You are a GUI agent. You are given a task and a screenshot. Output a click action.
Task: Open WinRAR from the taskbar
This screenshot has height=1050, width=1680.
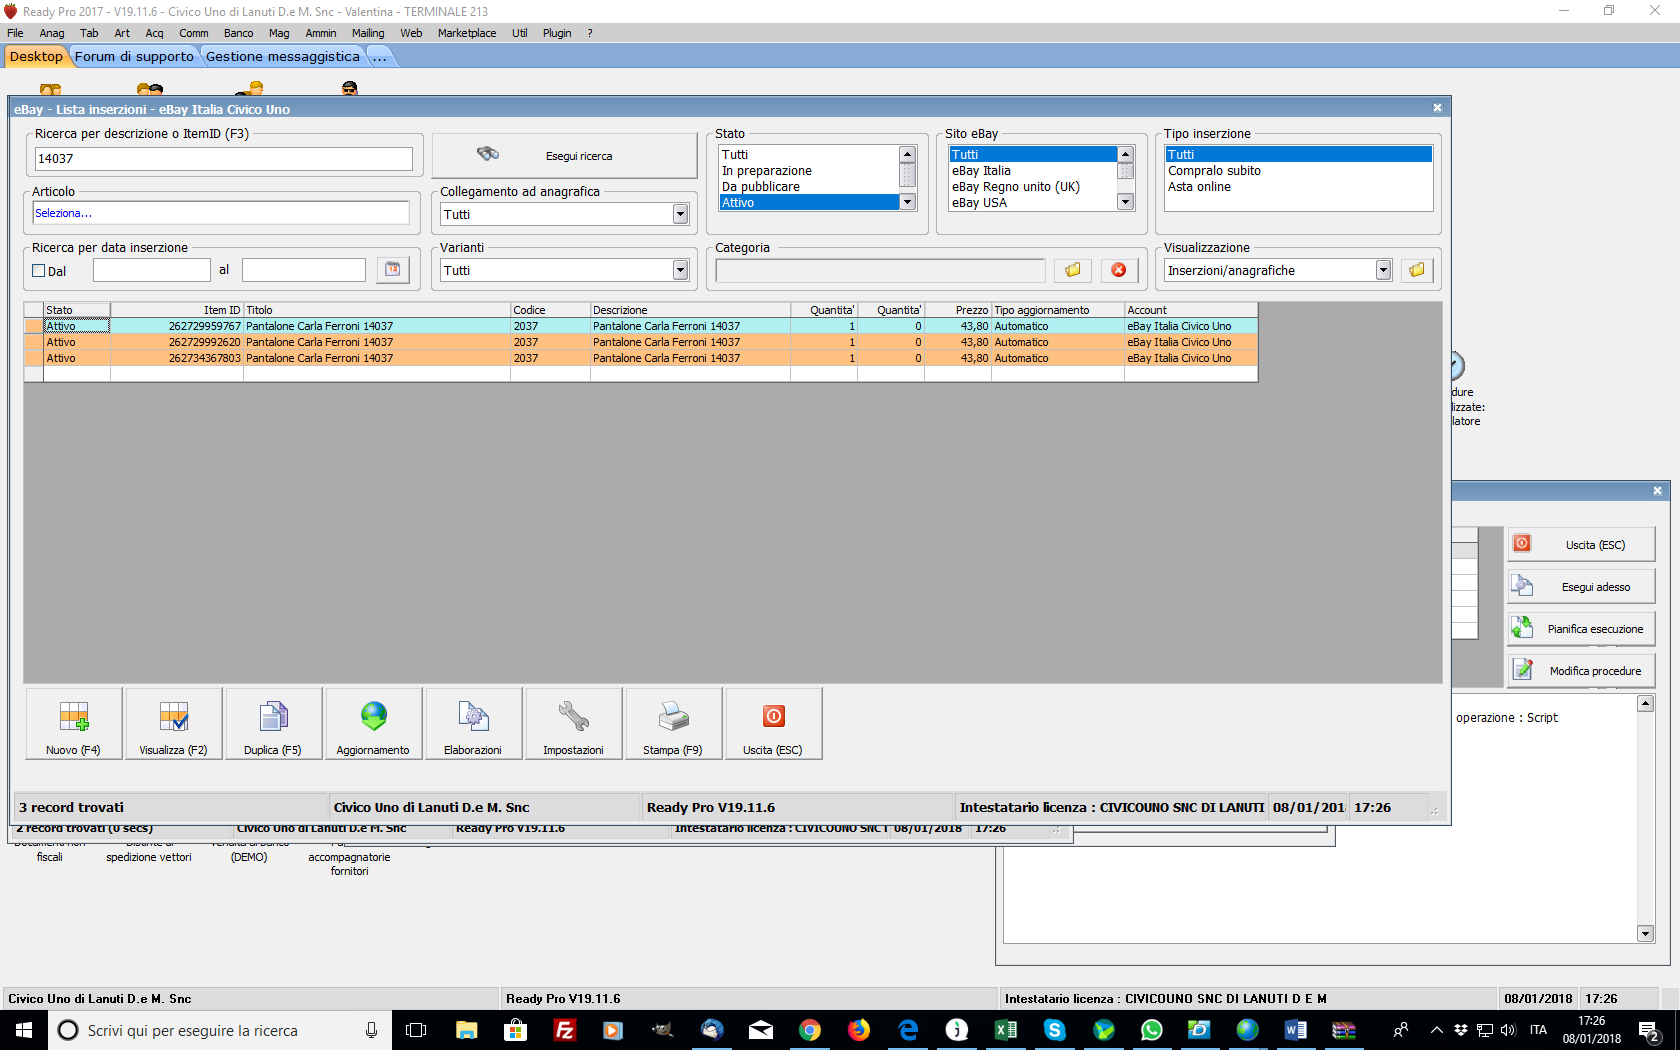tap(1344, 1030)
